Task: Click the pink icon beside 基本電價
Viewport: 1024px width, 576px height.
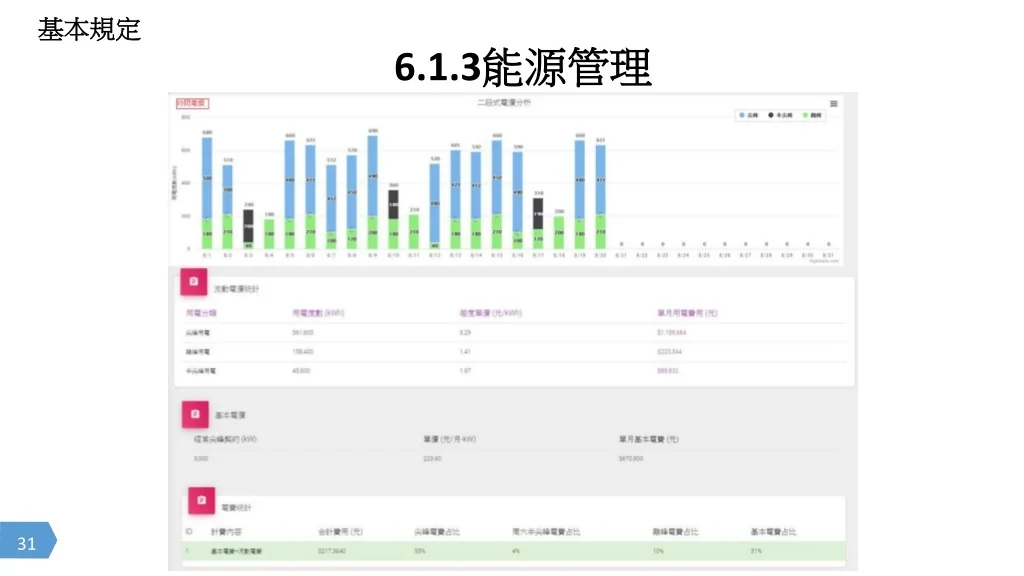Action: pyautogui.click(x=195, y=415)
